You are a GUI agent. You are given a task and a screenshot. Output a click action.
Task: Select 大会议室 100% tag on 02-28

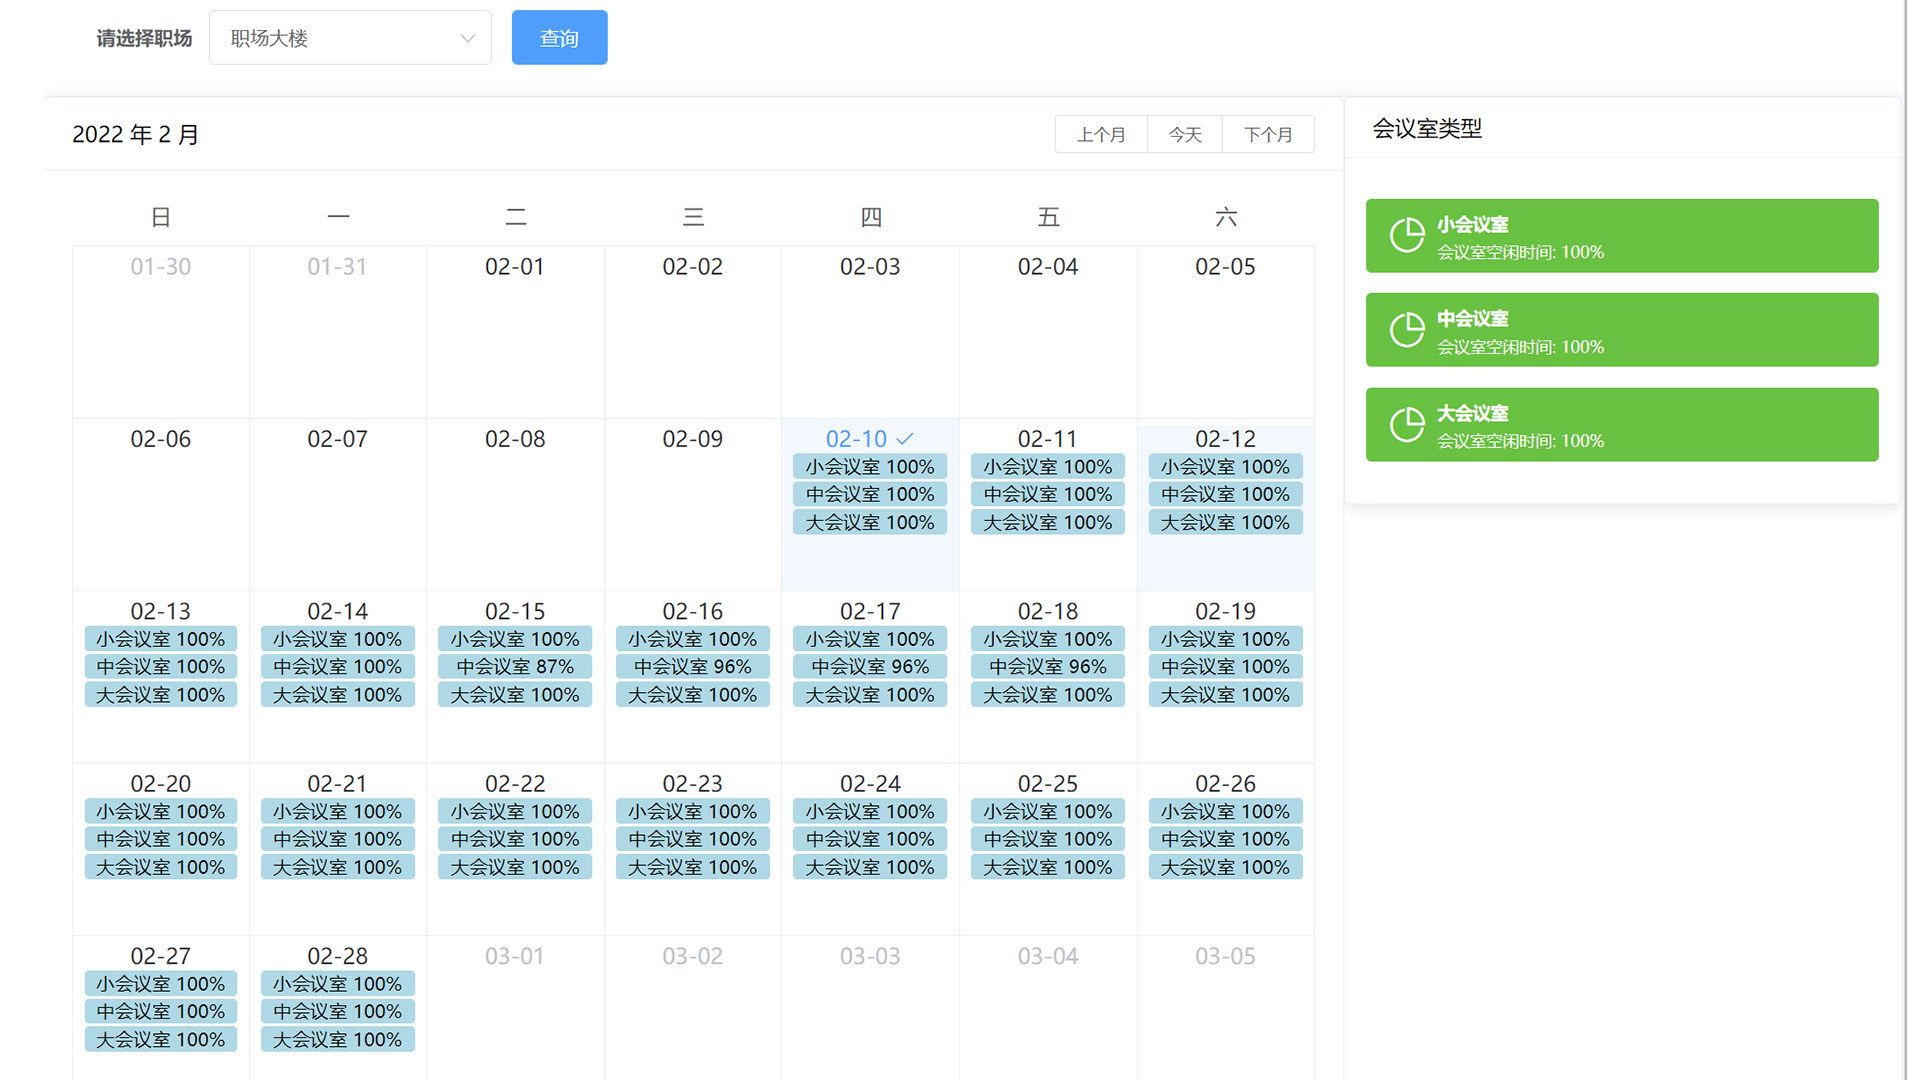337,1040
